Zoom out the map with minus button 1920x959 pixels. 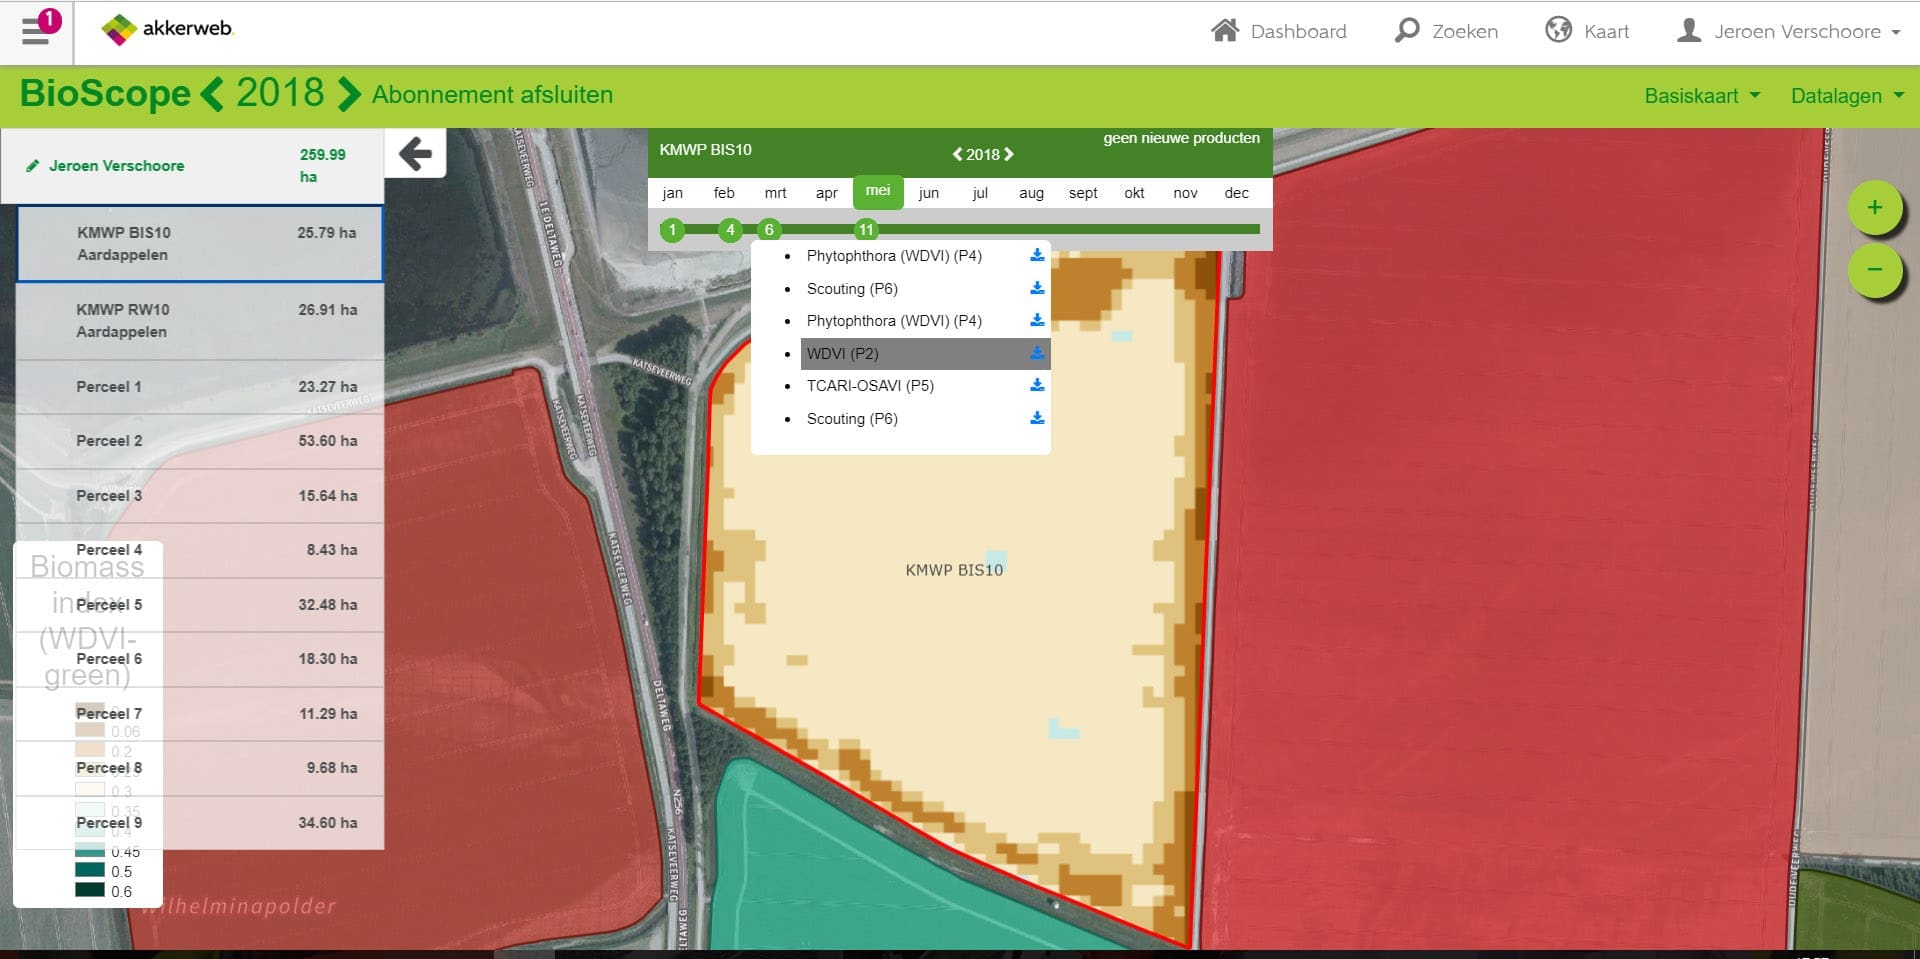click(1875, 269)
